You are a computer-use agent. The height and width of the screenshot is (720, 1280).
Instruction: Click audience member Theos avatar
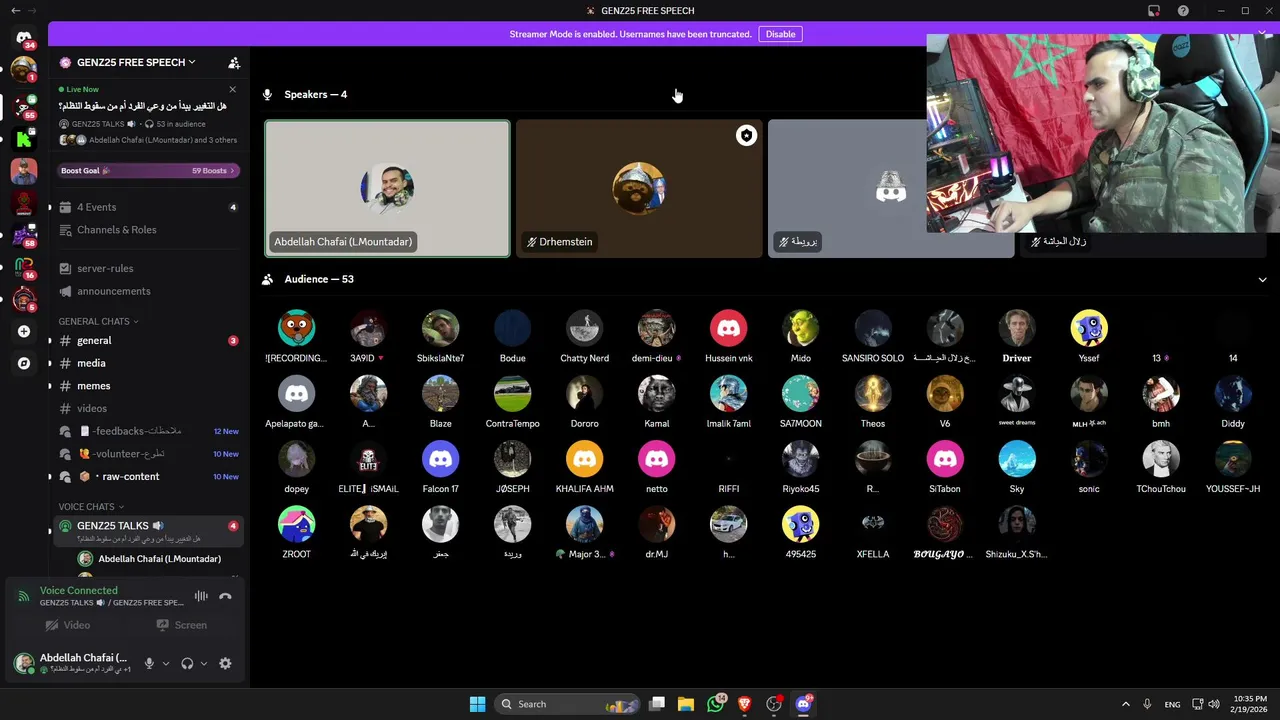[x=873, y=394]
